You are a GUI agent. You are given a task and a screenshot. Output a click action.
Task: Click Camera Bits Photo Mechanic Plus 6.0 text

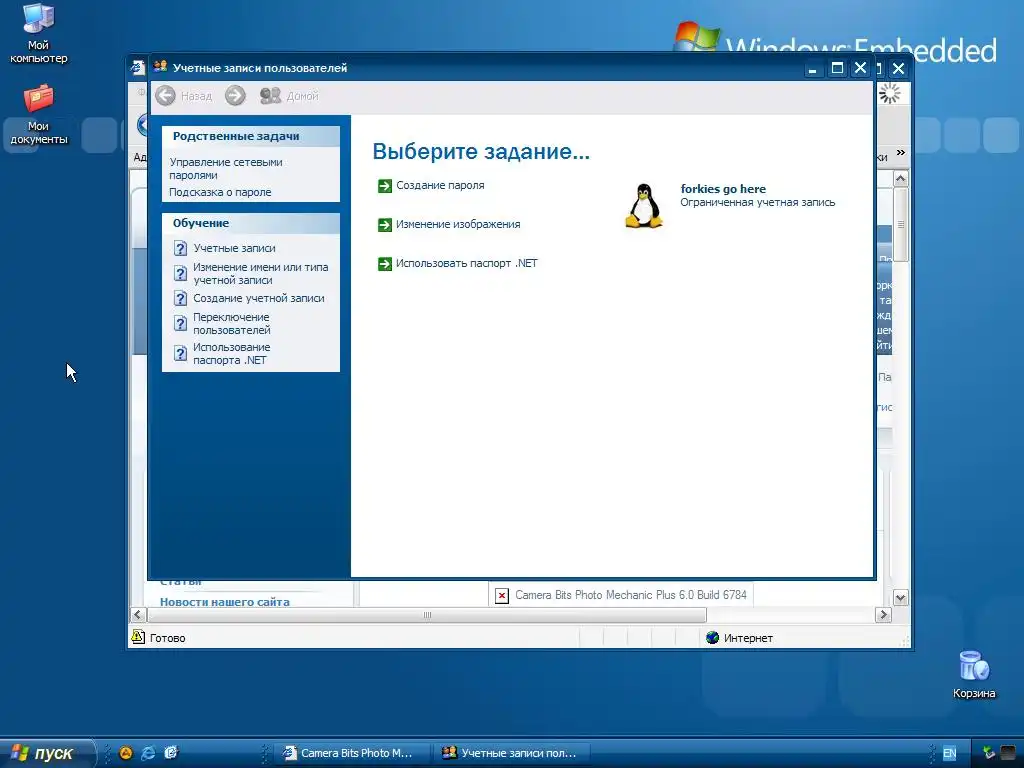click(630, 595)
